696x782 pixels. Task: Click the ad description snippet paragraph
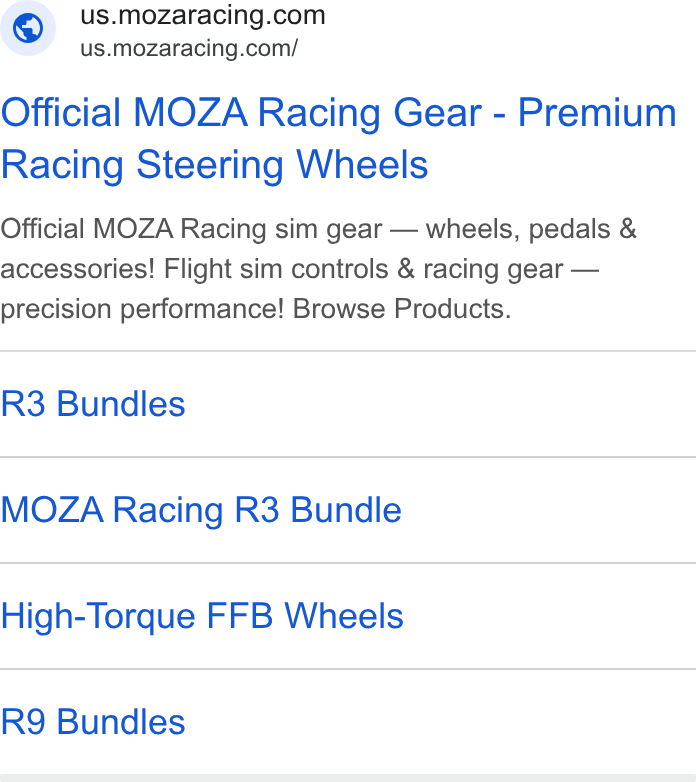point(319,269)
